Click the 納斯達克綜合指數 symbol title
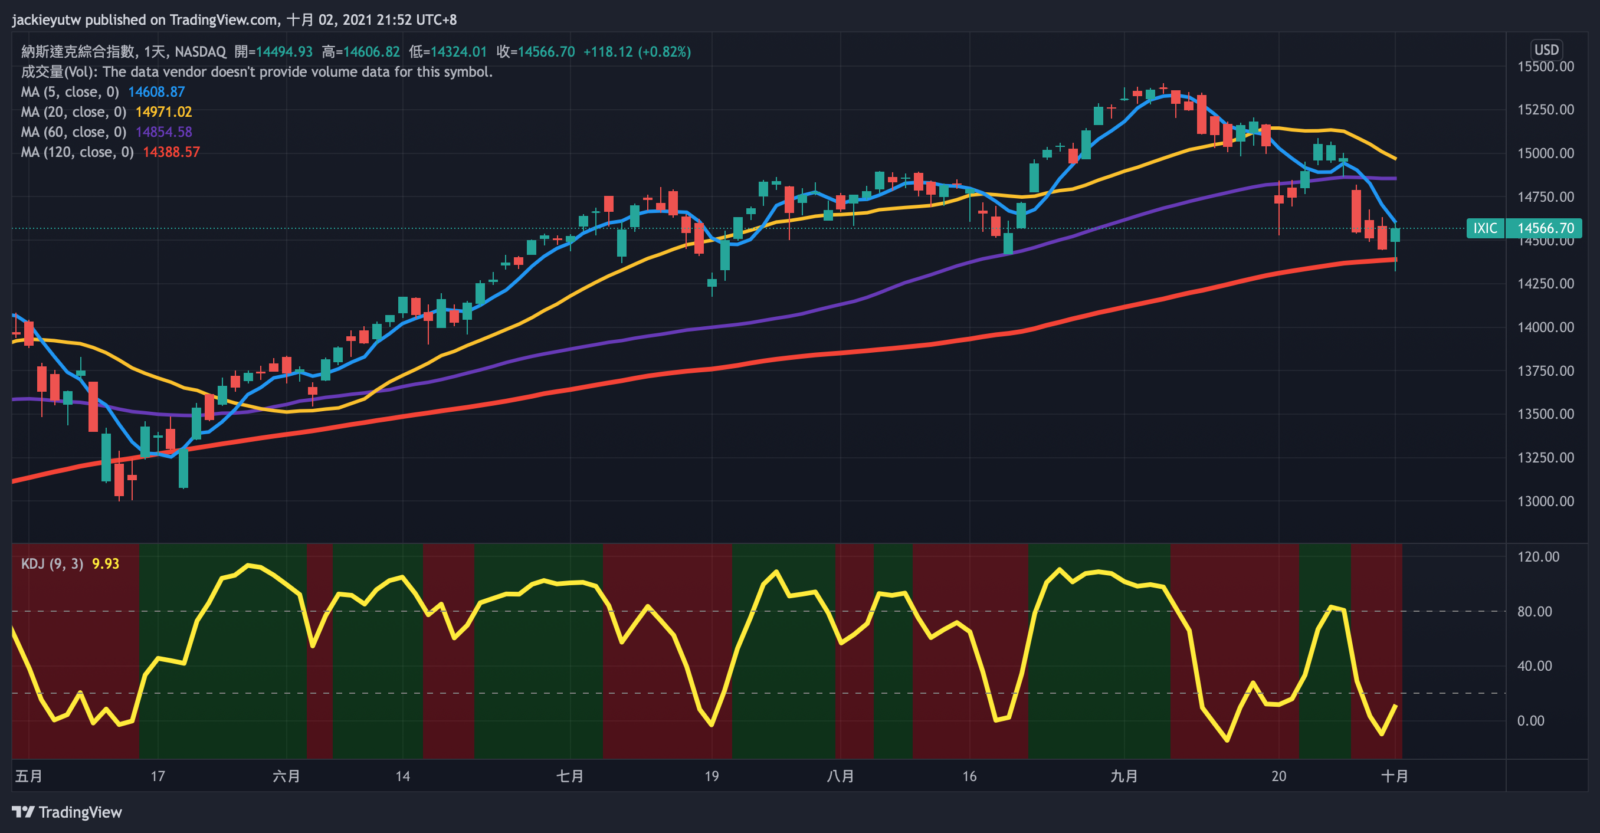1600x833 pixels. point(78,52)
